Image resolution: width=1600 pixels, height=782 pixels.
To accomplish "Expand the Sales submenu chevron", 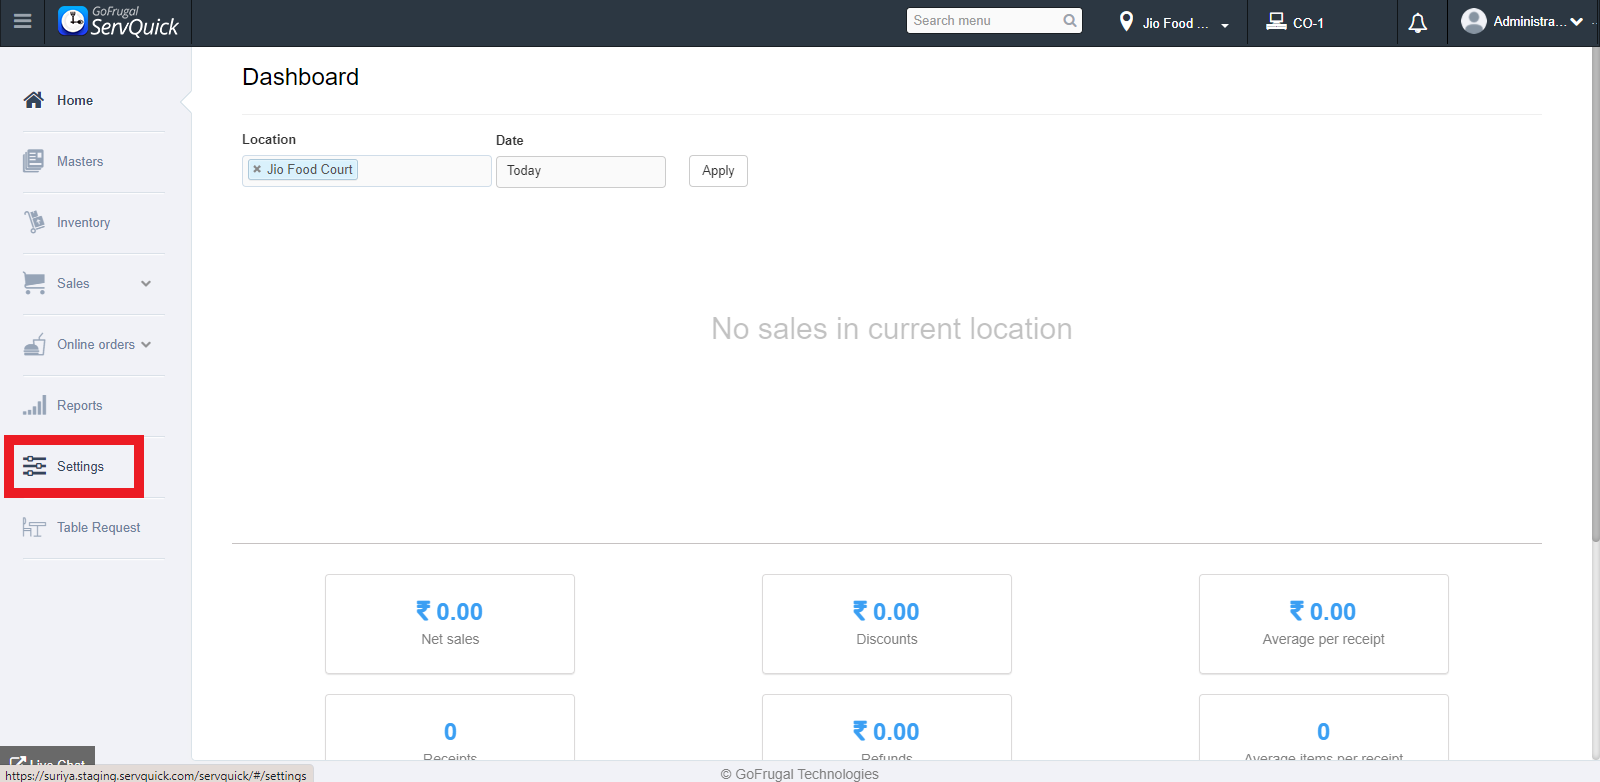I will tap(146, 284).
